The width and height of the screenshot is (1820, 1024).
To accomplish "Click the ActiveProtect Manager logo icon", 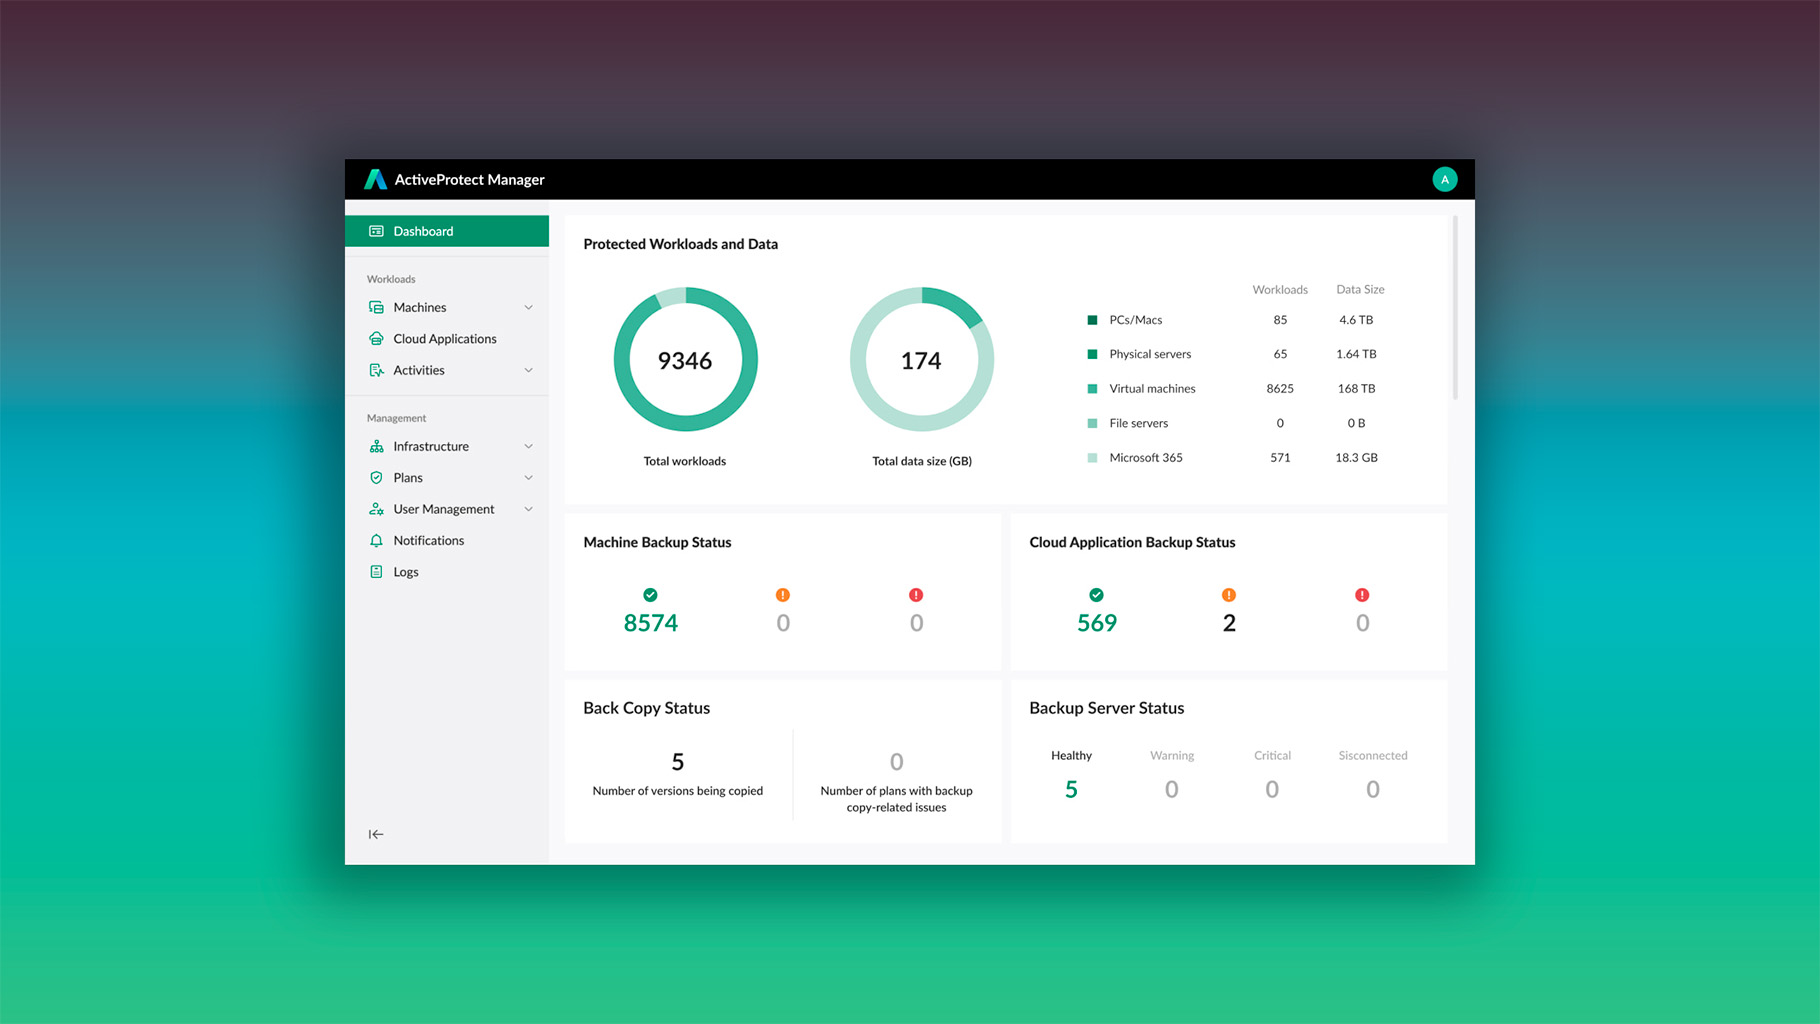I will click(x=376, y=179).
